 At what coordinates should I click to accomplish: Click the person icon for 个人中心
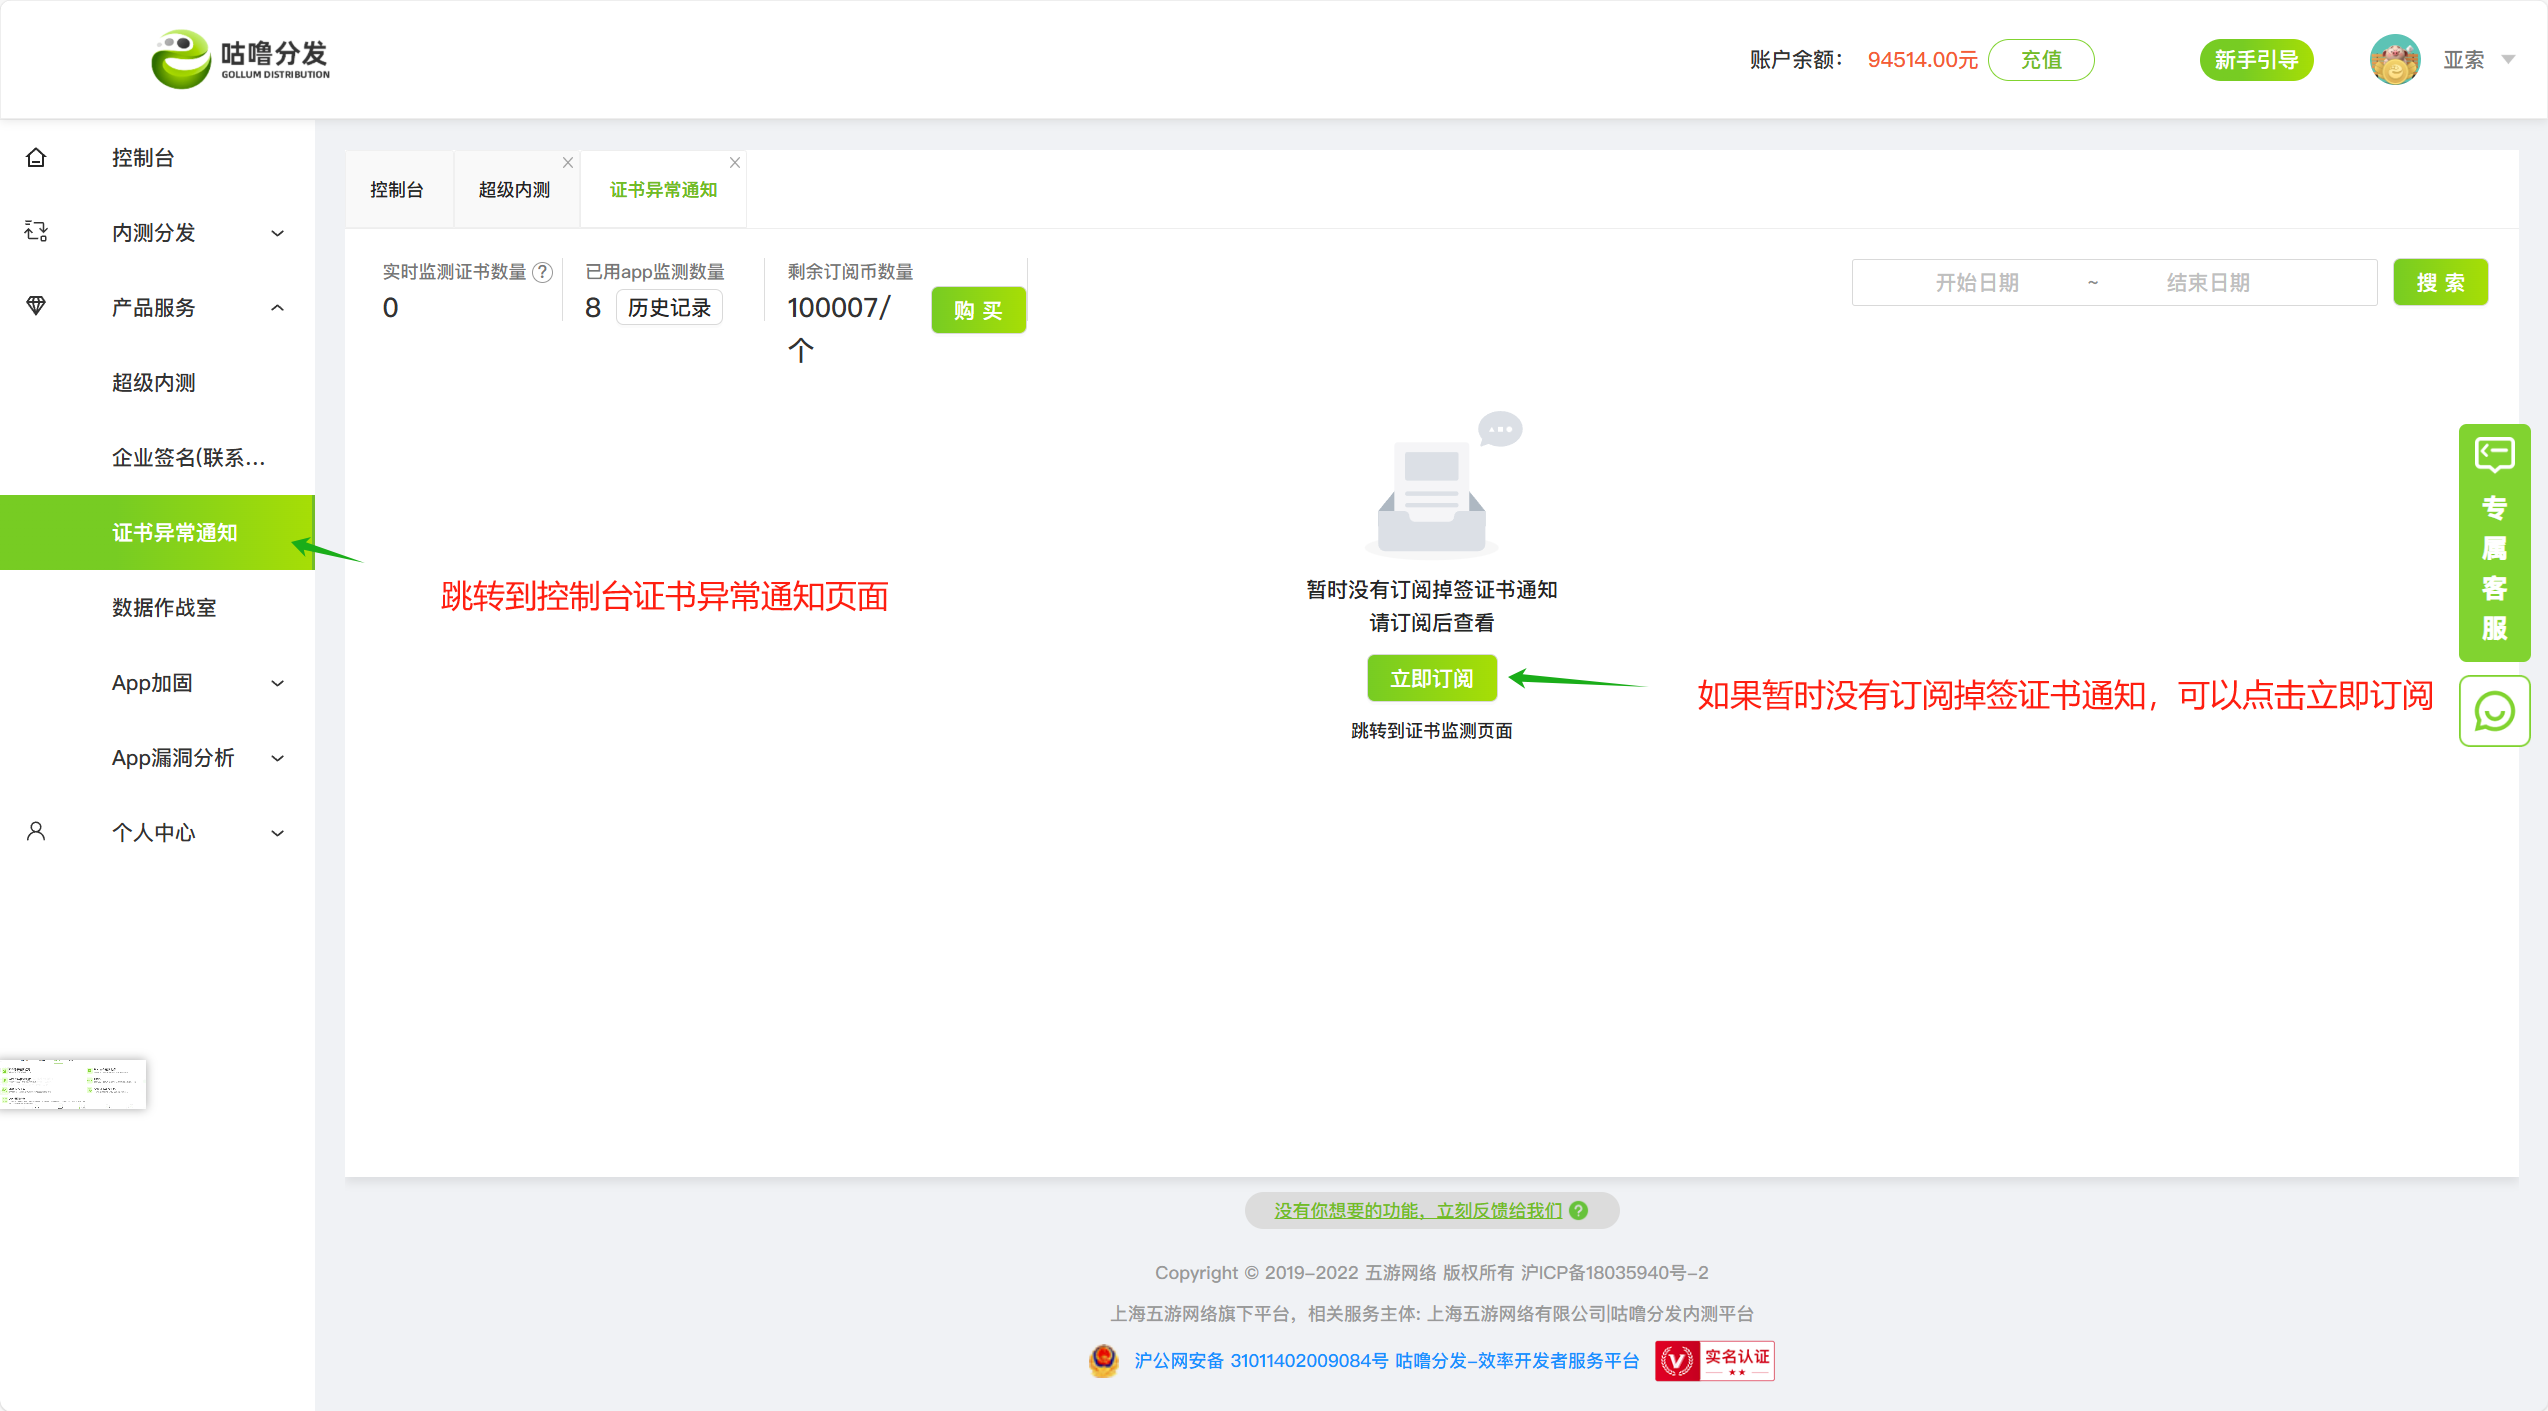36,832
